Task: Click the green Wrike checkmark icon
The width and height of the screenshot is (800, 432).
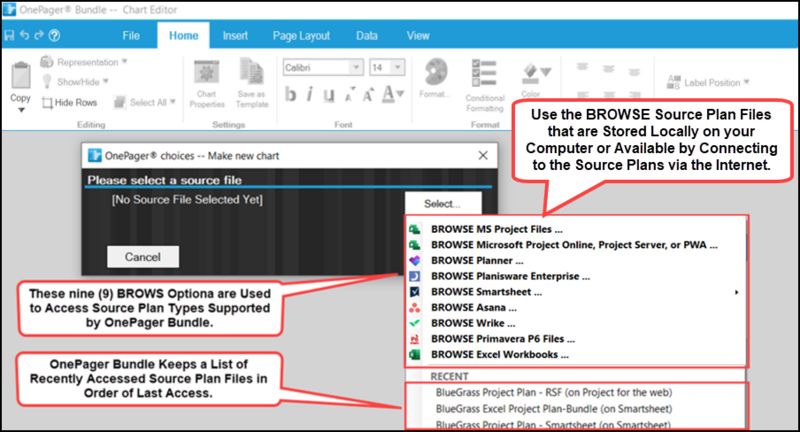Action: coord(415,323)
